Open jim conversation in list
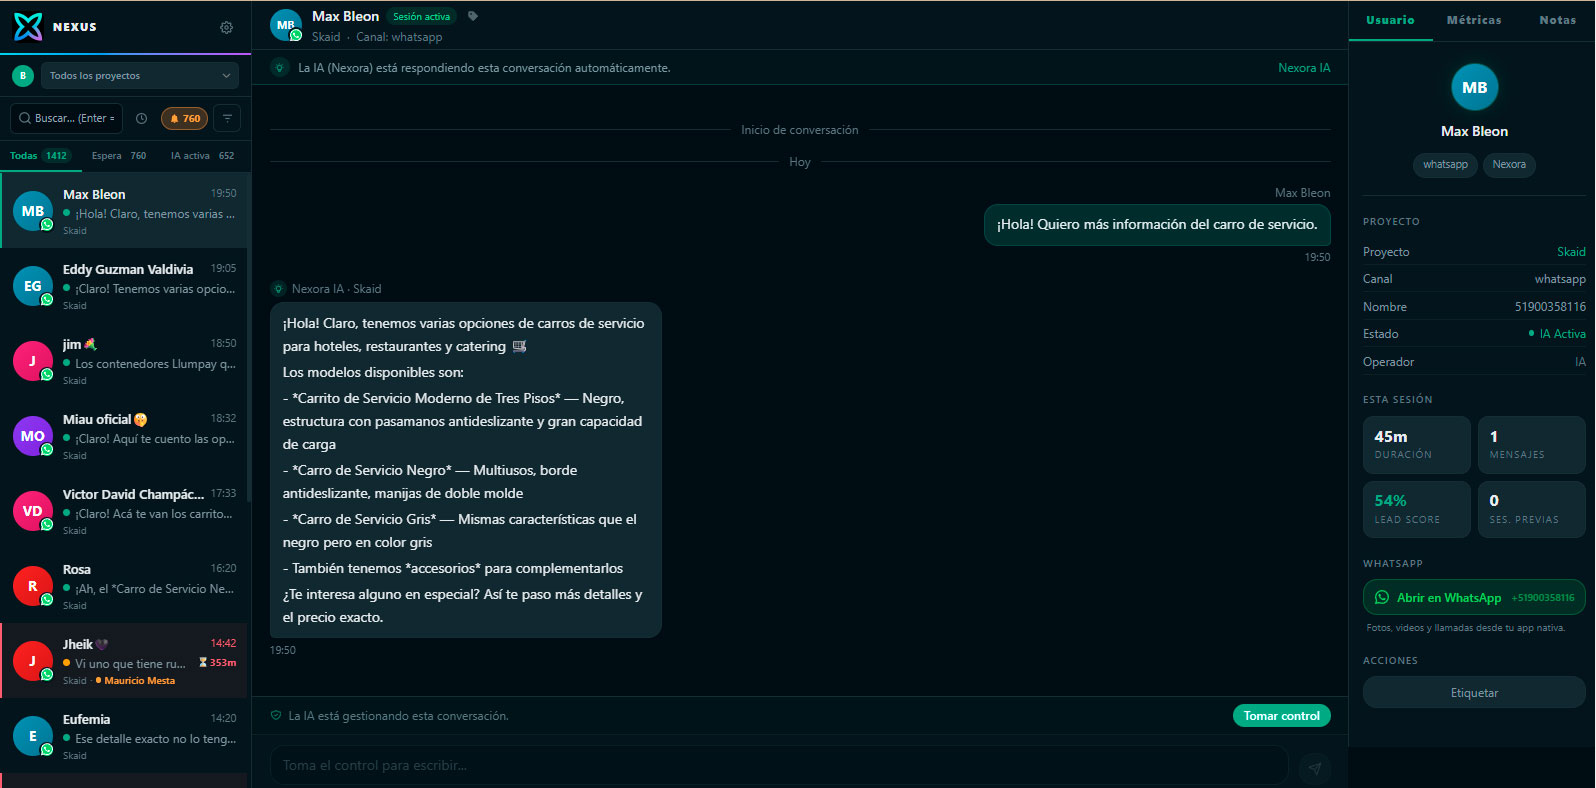This screenshot has height=788, width=1596. click(x=125, y=361)
